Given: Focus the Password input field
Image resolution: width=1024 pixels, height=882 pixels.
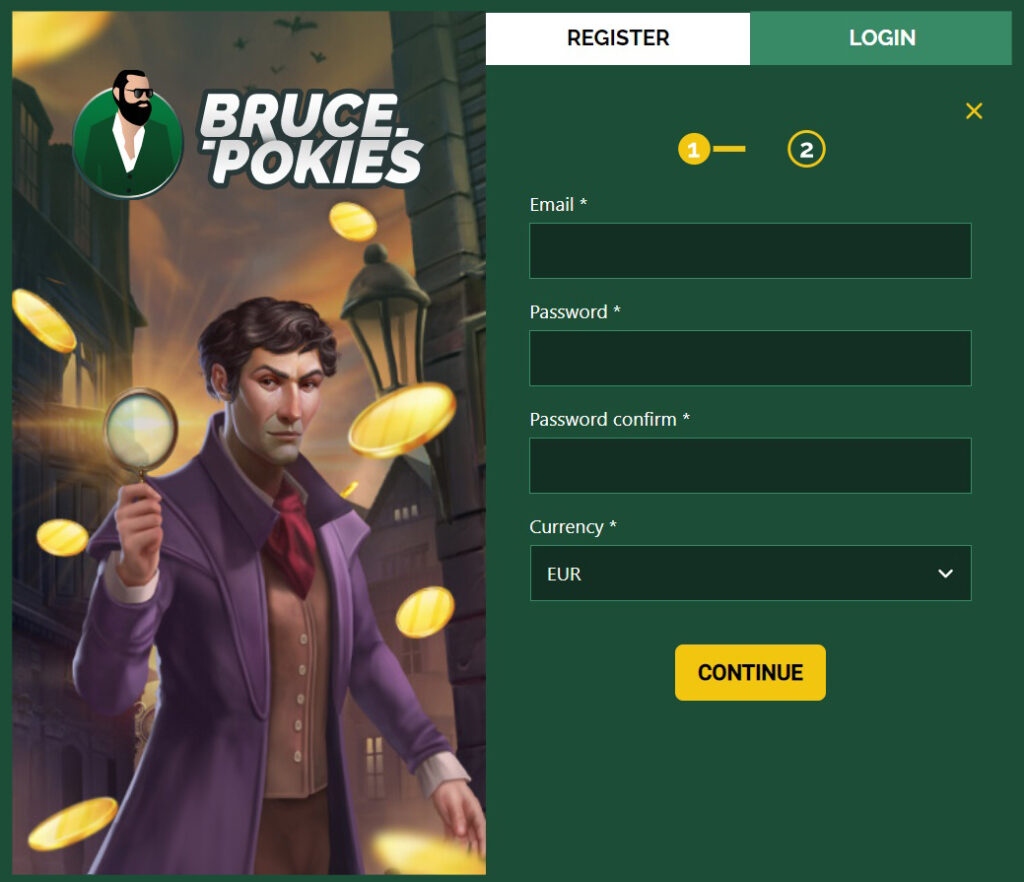Looking at the screenshot, I should [x=750, y=358].
